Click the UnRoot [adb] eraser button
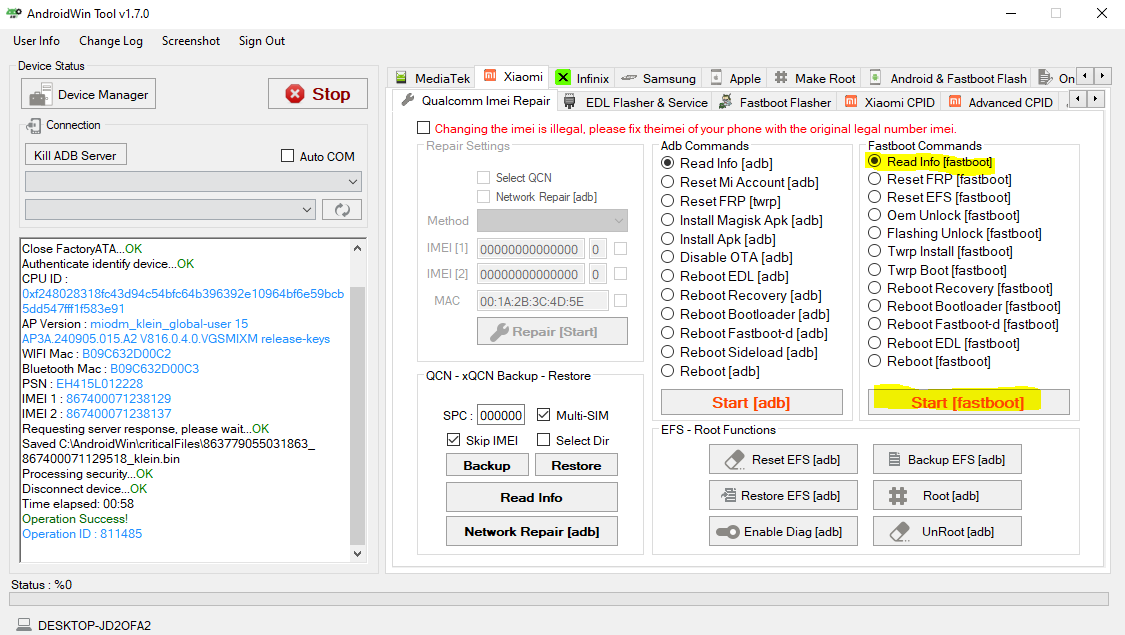 click(x=946, y=531)
